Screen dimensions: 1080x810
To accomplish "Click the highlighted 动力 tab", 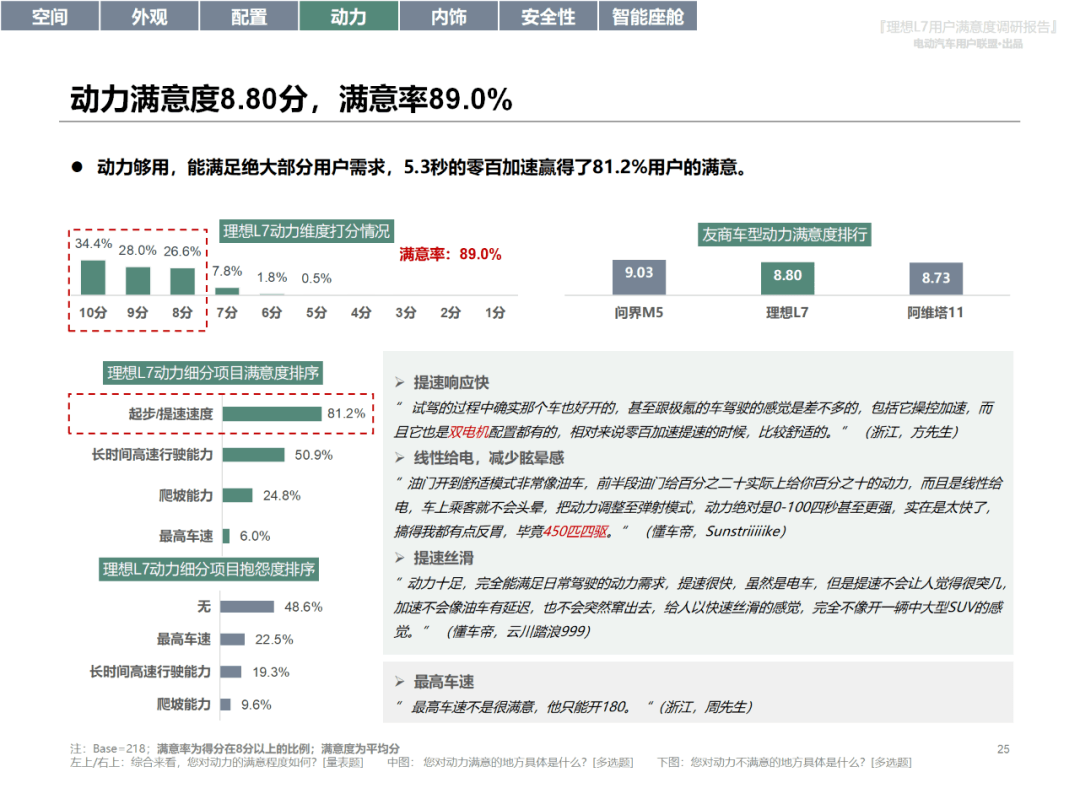I will pos(349,16).
